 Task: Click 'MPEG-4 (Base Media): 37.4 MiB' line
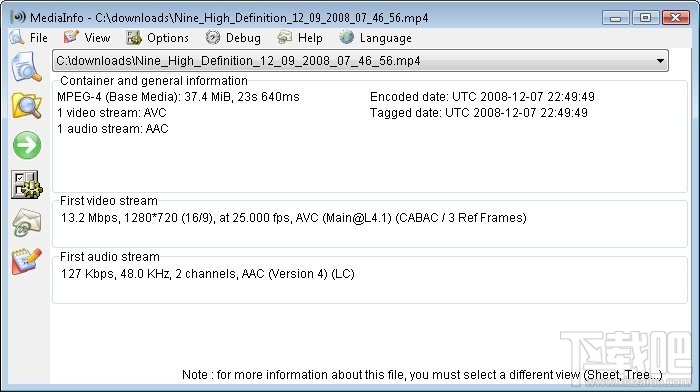click(178, 97)
